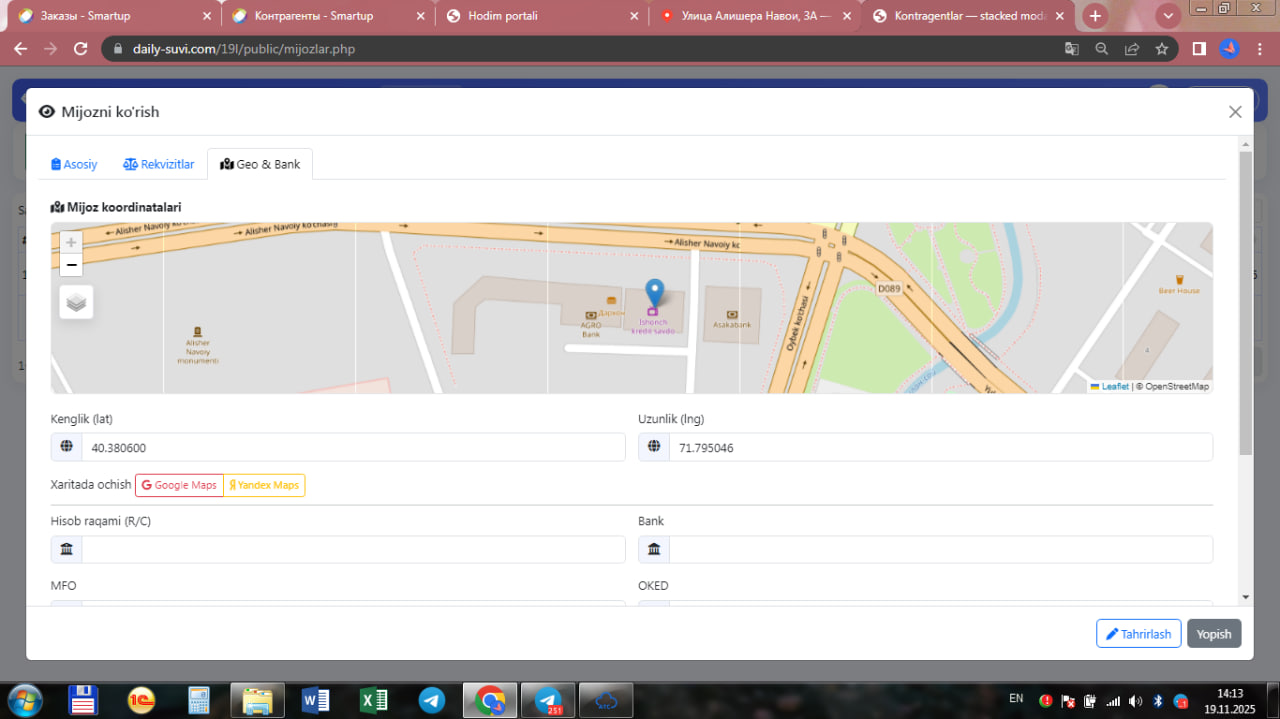The image size is (1280, 719).
Task: Zoom out on the map
Action: pos(71,265)
